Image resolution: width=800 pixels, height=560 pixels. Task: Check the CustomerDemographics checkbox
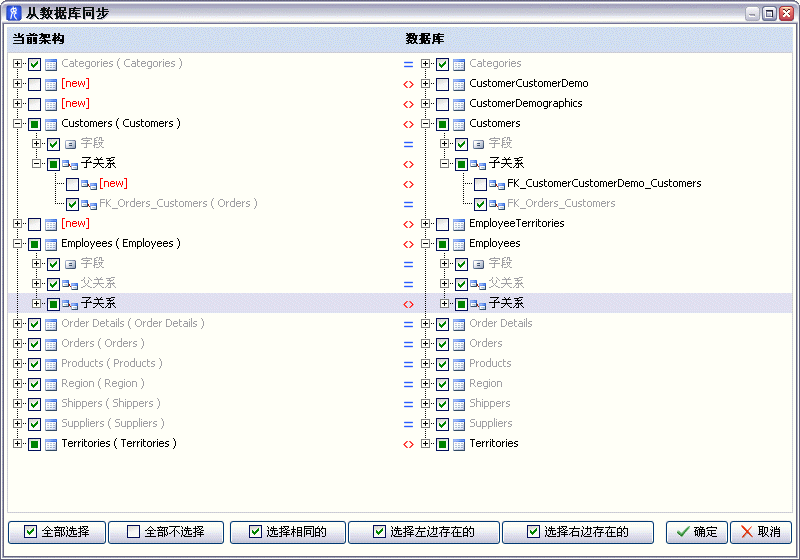442,104
